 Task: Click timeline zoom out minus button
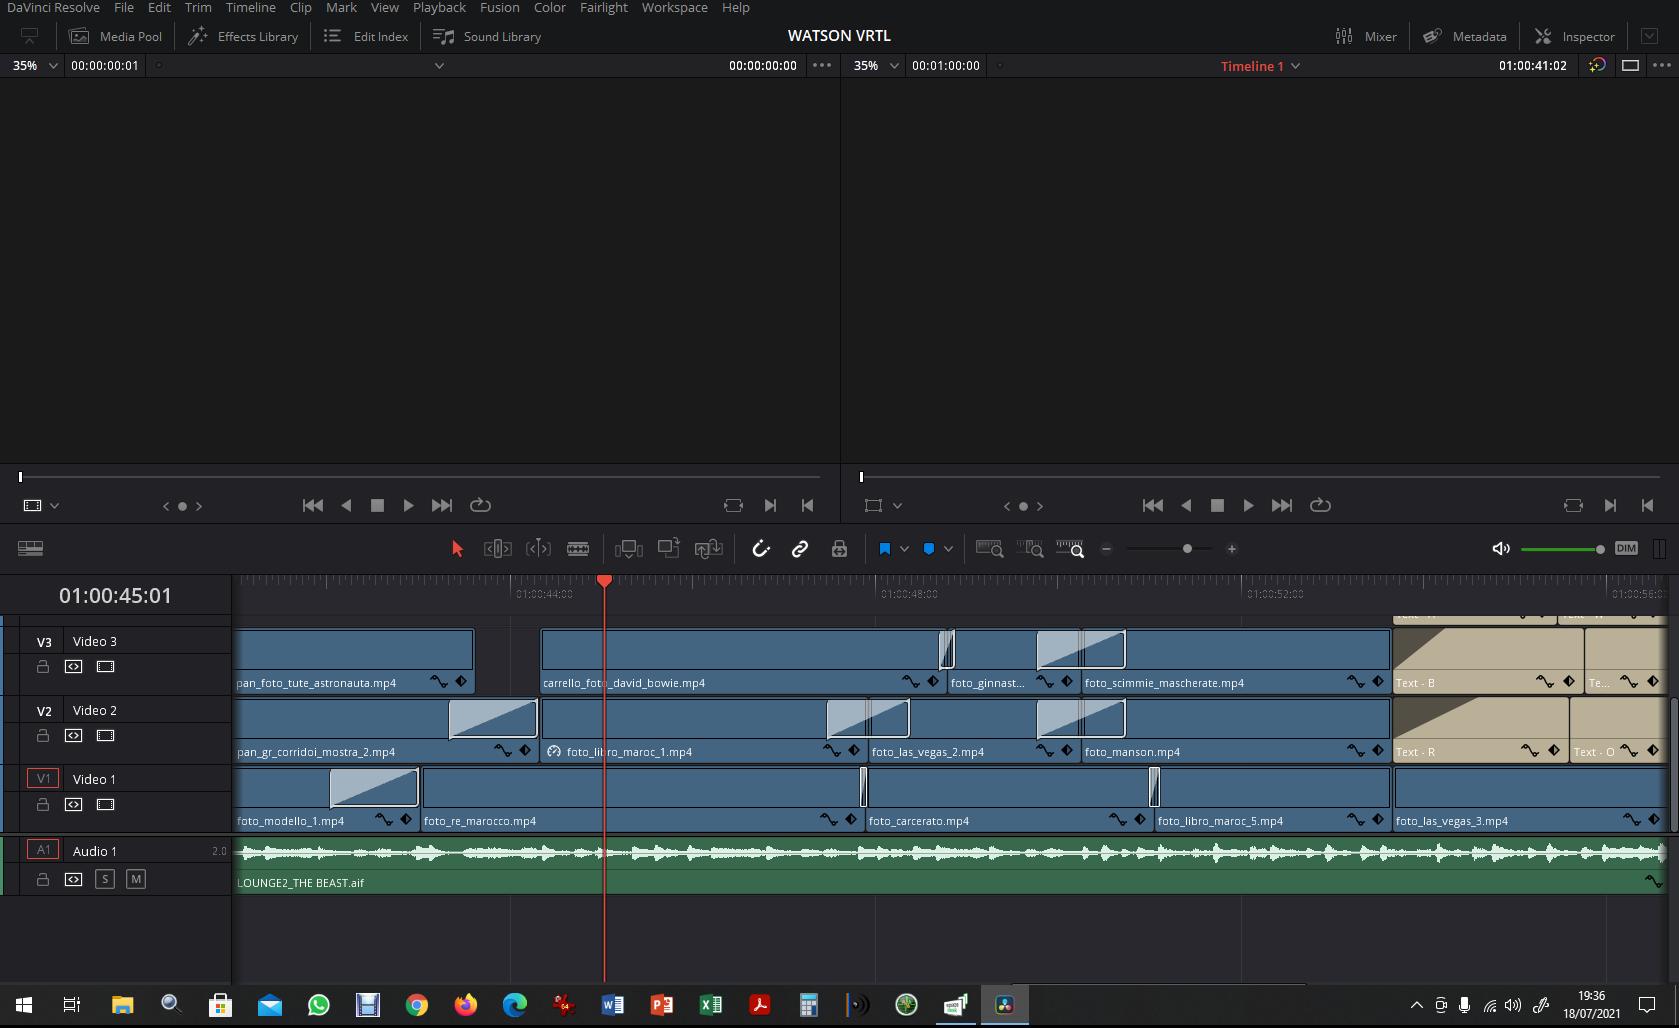tap(1106, 549)
